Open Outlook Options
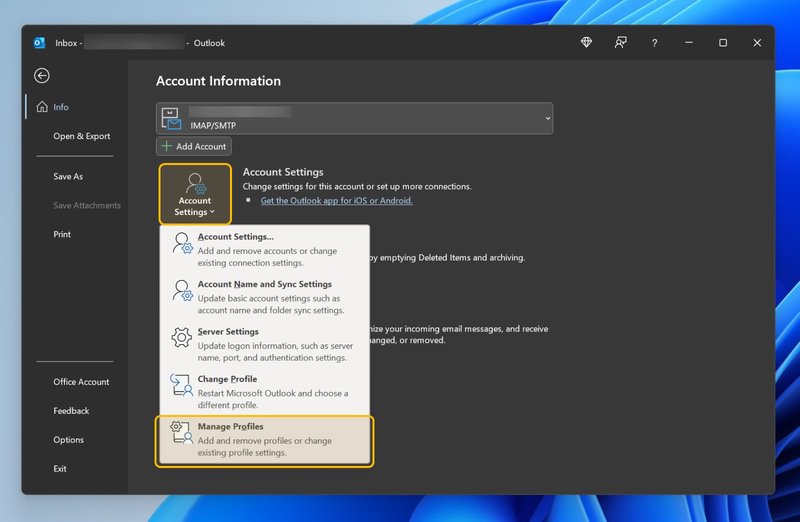The height and width of the screenshot is (522, 800). coord(68,440)
